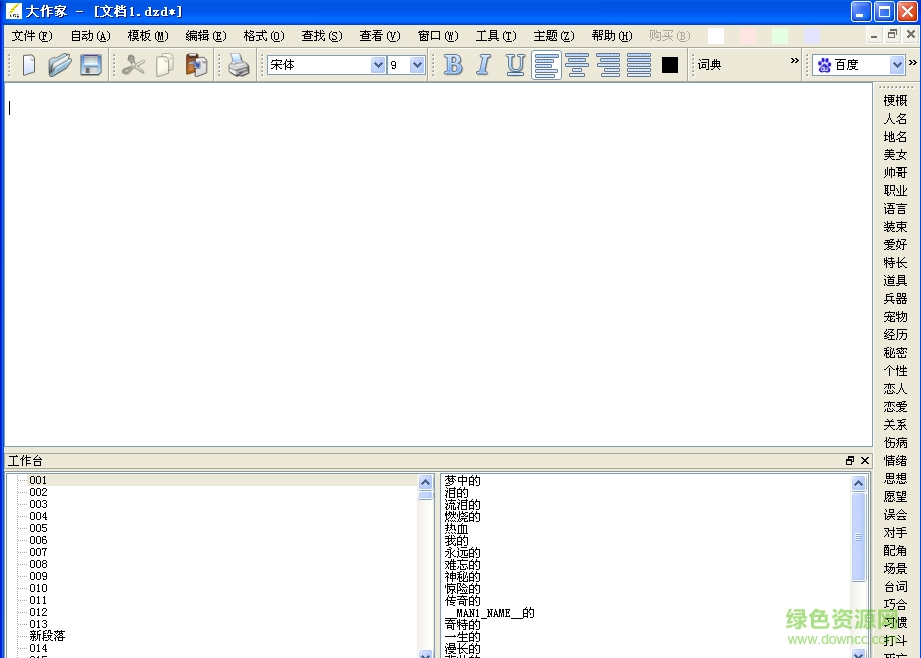Open the 格式 menu
This screenshot has height=658, width=921.
(x=262, y=35)
